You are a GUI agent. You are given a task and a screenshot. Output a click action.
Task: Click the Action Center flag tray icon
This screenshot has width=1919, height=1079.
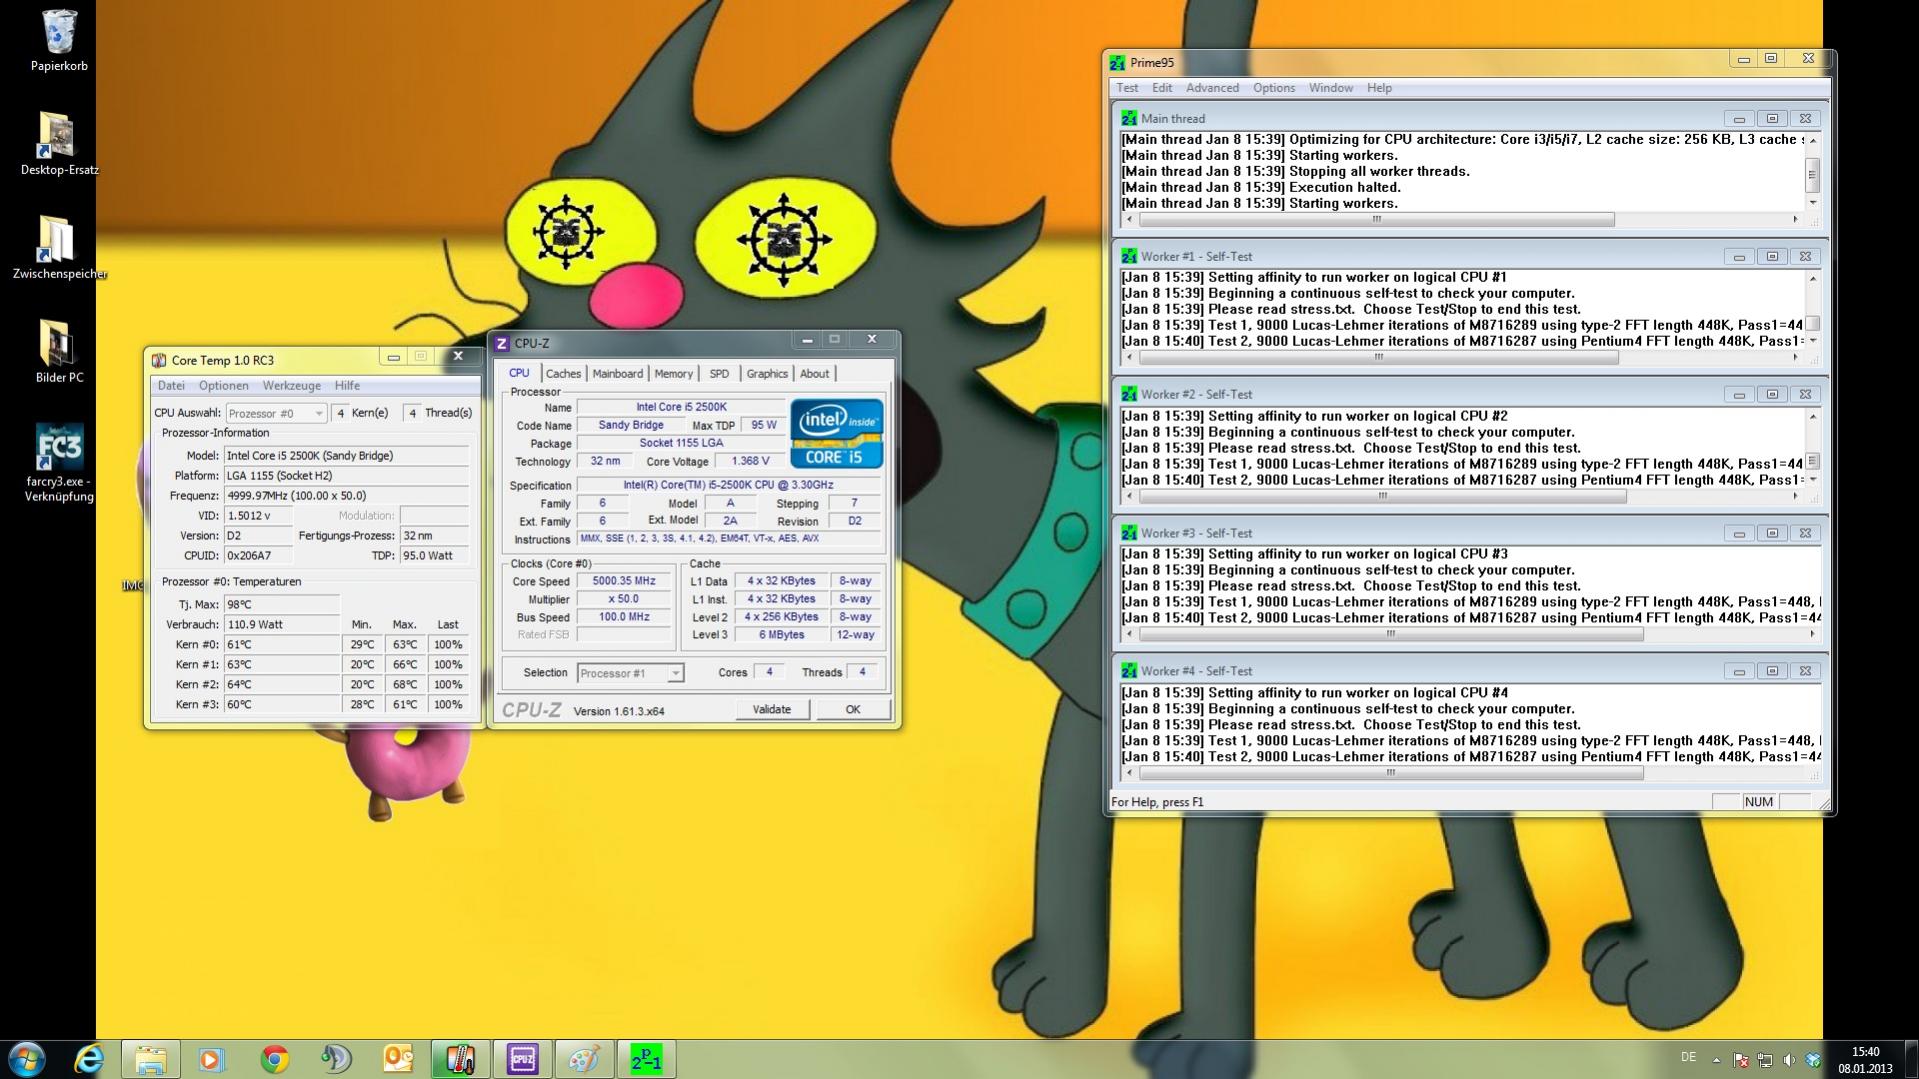tap(1741, 1060)
